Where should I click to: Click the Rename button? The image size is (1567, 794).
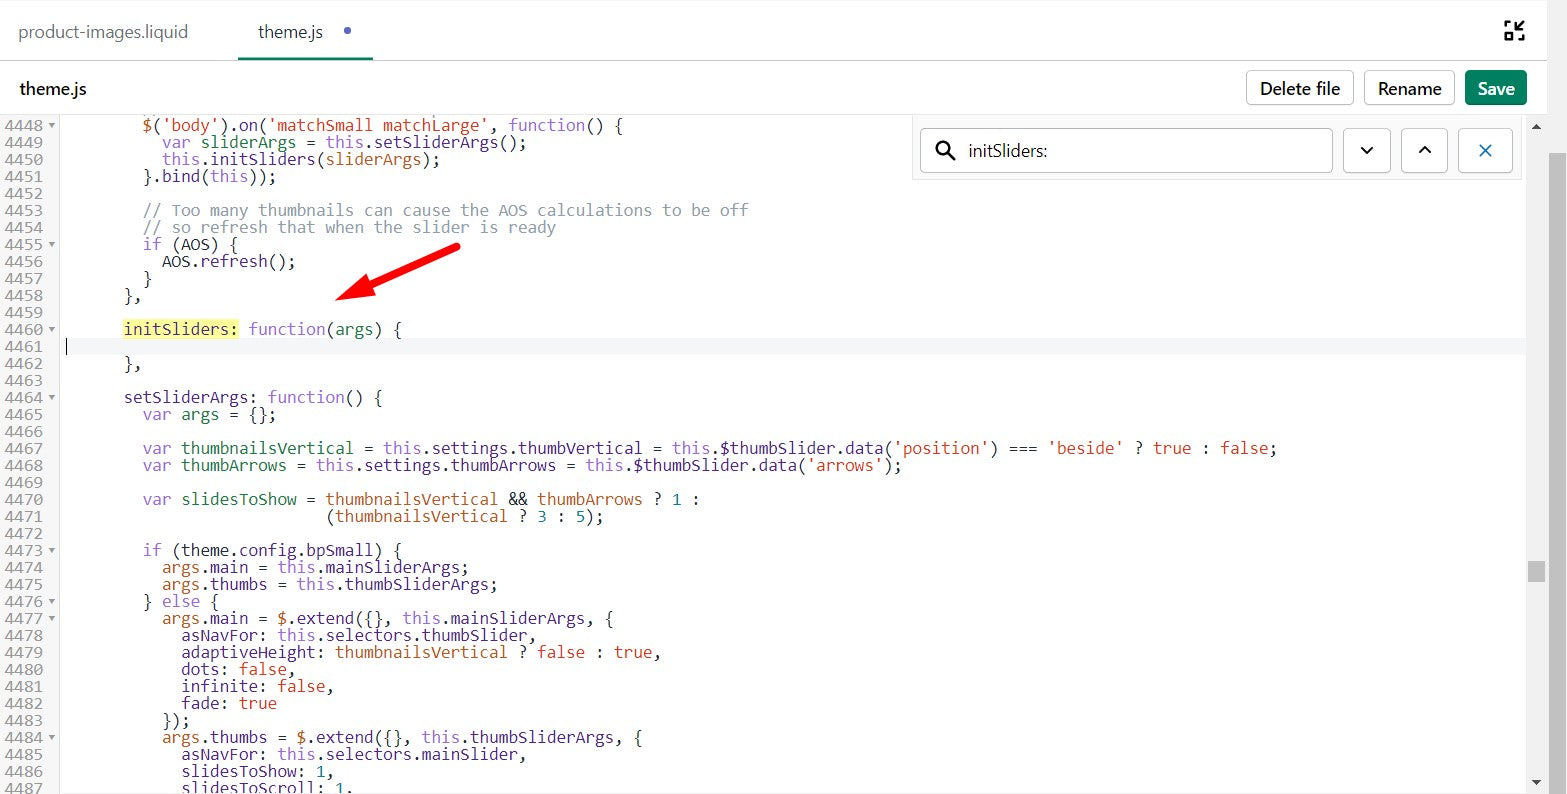pos(1408,88)
